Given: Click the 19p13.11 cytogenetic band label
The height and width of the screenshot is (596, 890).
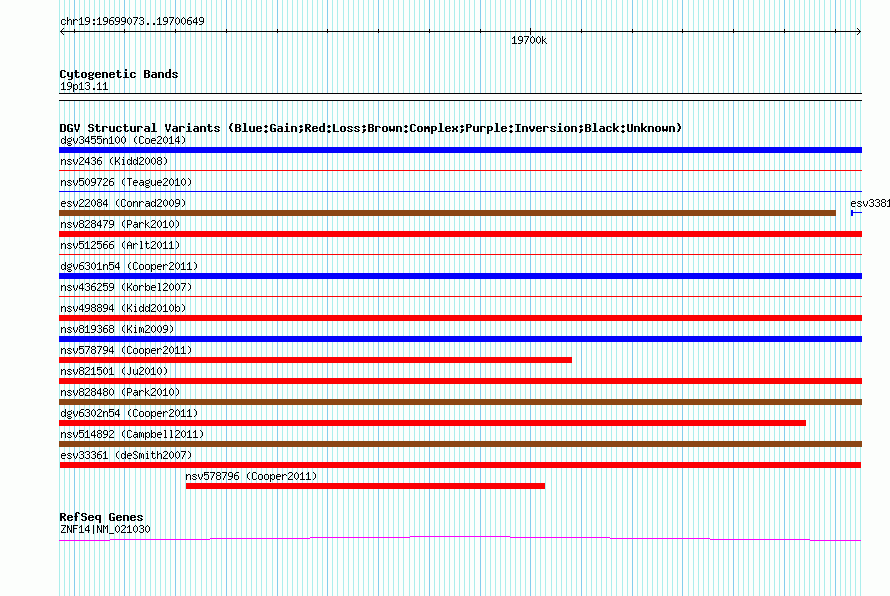Looking at the screenshot, I should [84, 86].
